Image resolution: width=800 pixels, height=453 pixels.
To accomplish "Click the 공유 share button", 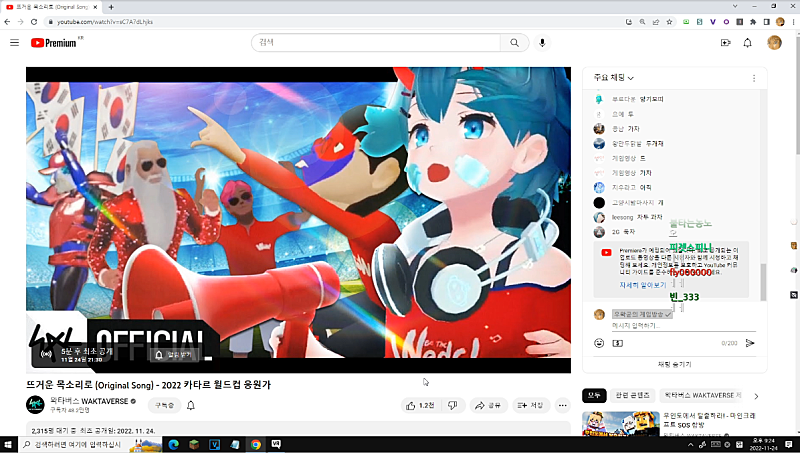I will [488, 406].
